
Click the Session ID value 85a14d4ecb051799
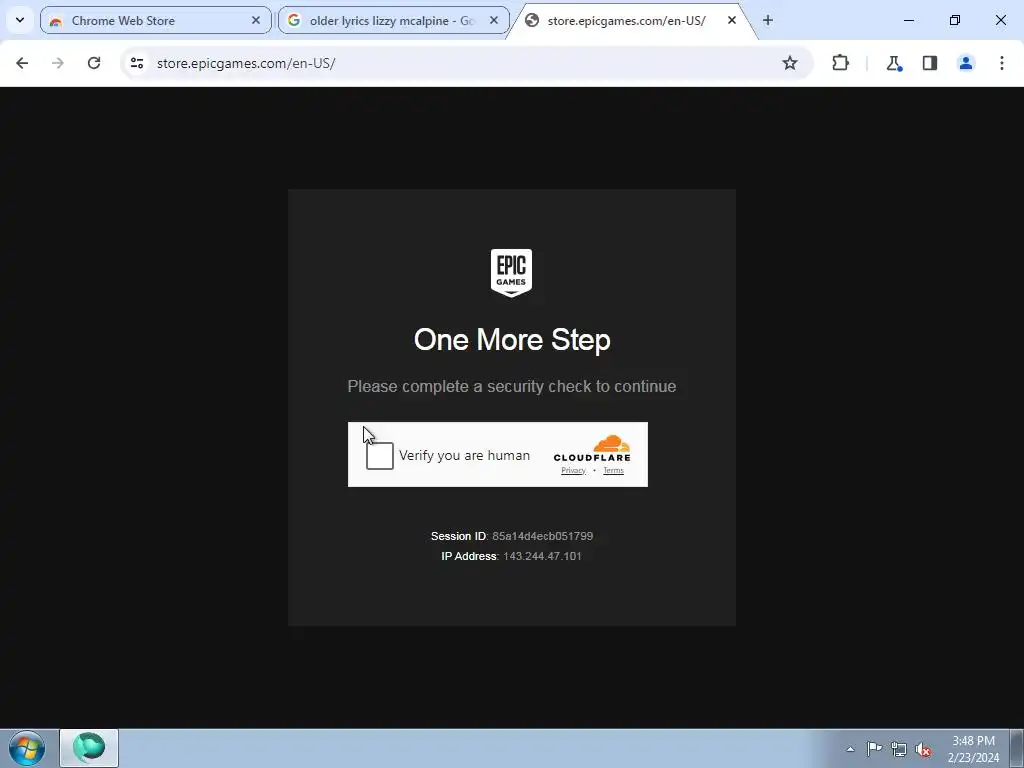[x=543, y=536]
